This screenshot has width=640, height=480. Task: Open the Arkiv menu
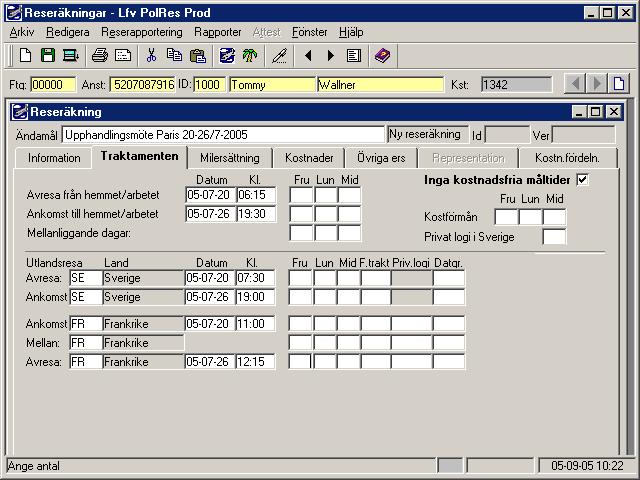[x=22, y=32]
